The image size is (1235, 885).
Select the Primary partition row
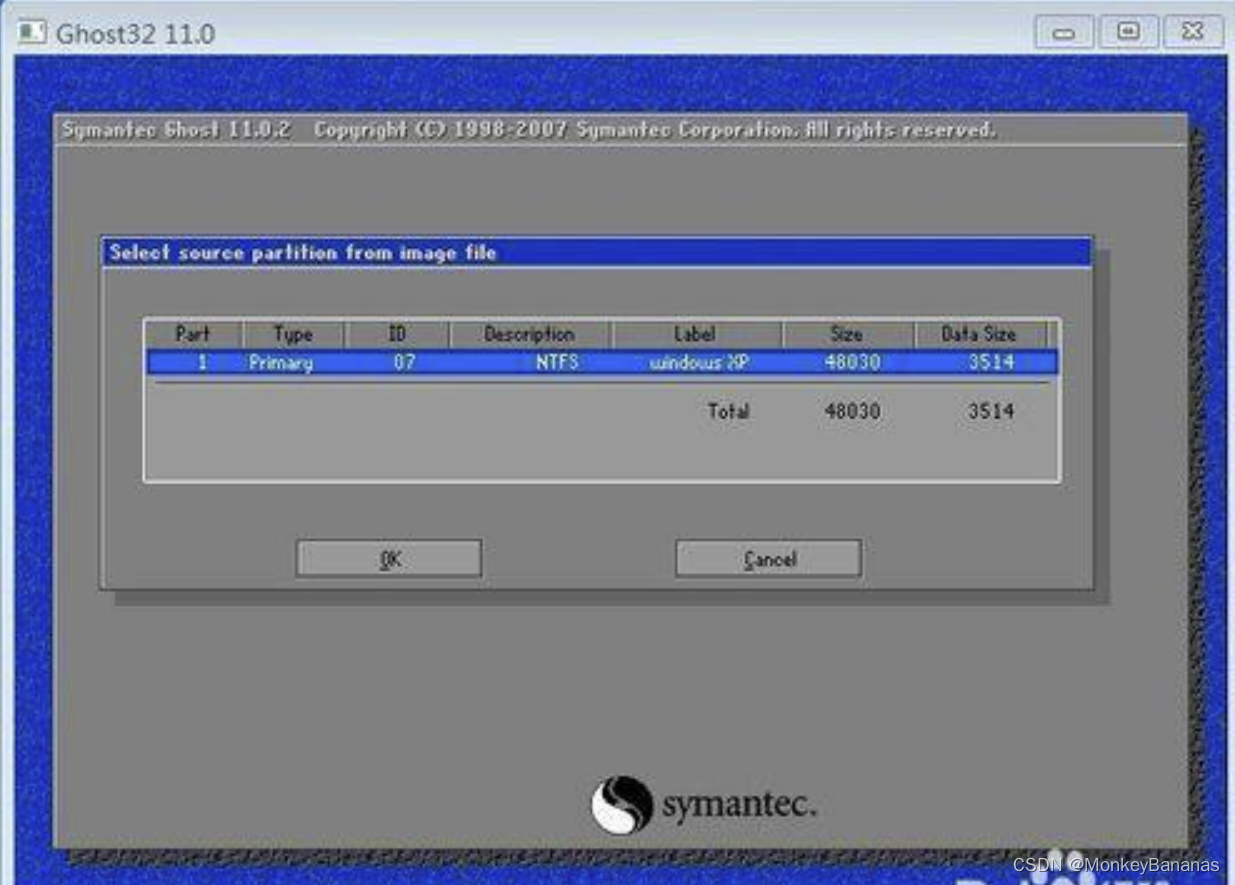click(x=602, y=362)
